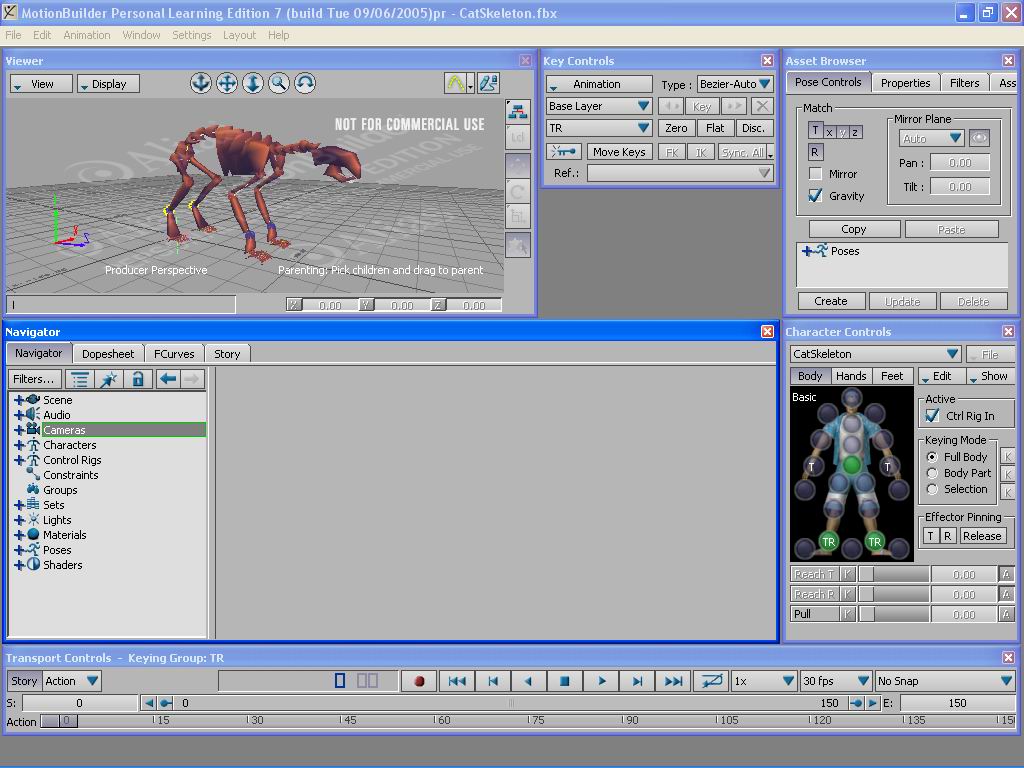Open the 30 fps dropdown
This screenshot has height=768, width=1024.
coord(836,680)
